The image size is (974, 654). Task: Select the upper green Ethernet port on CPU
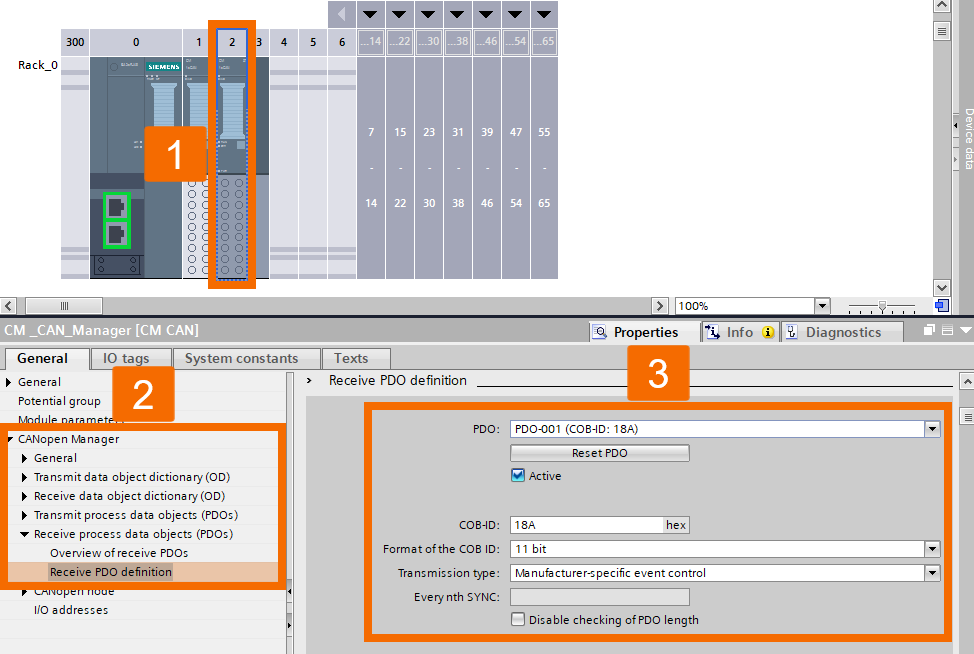116,206
